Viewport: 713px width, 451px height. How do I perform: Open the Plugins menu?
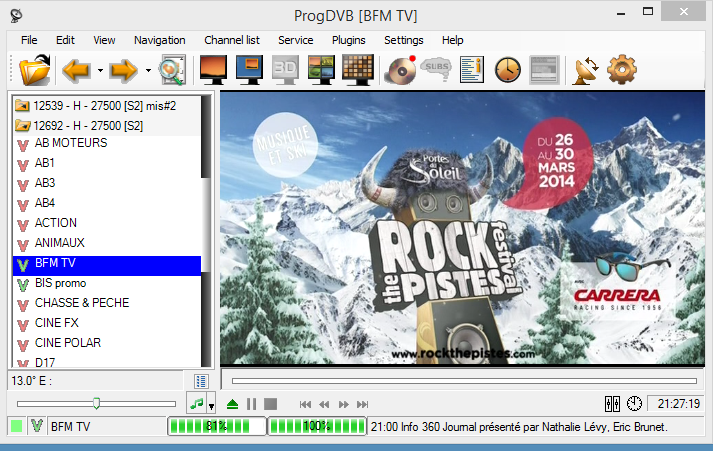348,40
